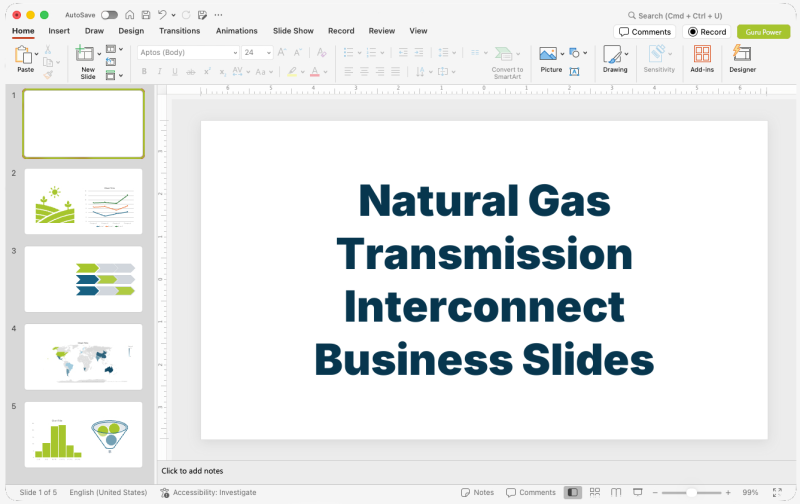Screen dimensions: 800x504
Task: Click English (United States) language button
Action: 108,492
